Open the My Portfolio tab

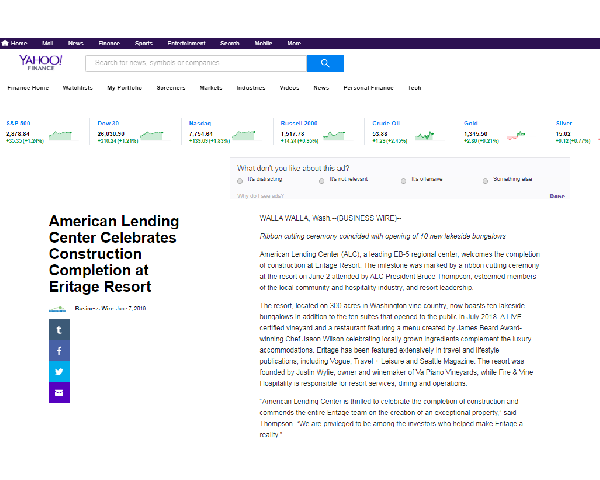125,88
